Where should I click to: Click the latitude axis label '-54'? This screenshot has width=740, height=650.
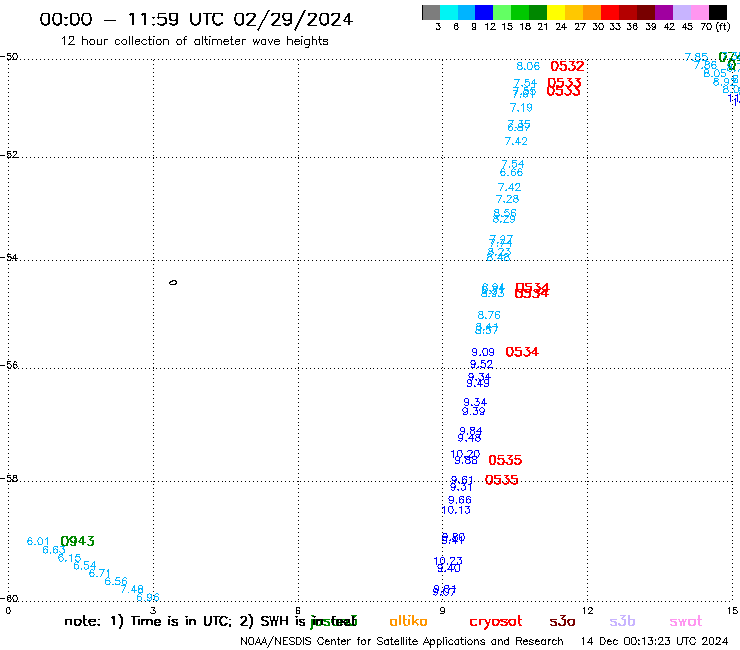(9, 258)
